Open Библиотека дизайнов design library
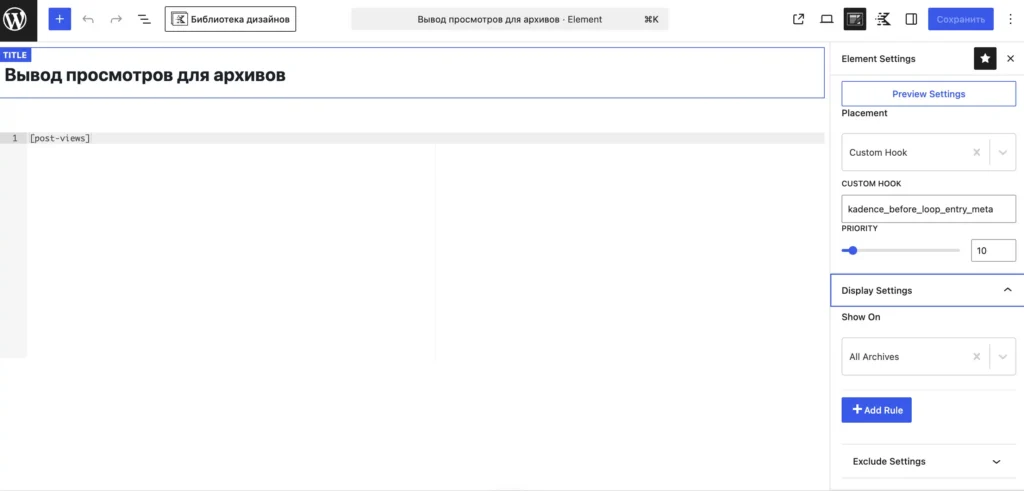1024x491 pixels. coord(231,19)
